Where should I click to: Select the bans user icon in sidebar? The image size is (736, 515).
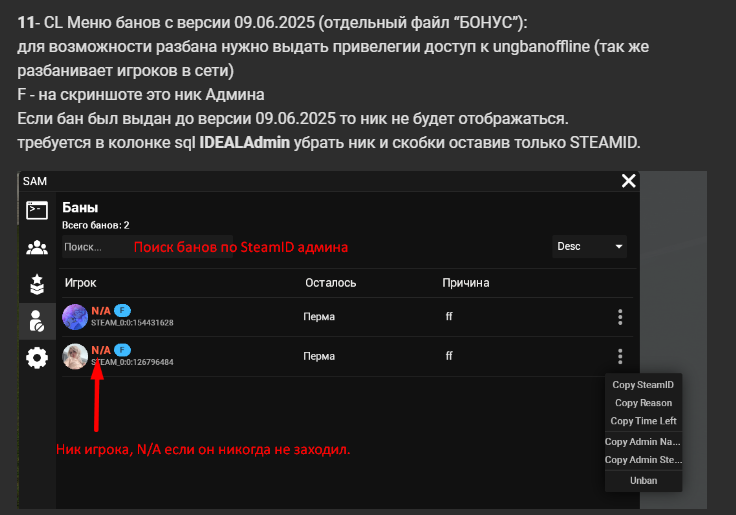[x=37, y=321]
